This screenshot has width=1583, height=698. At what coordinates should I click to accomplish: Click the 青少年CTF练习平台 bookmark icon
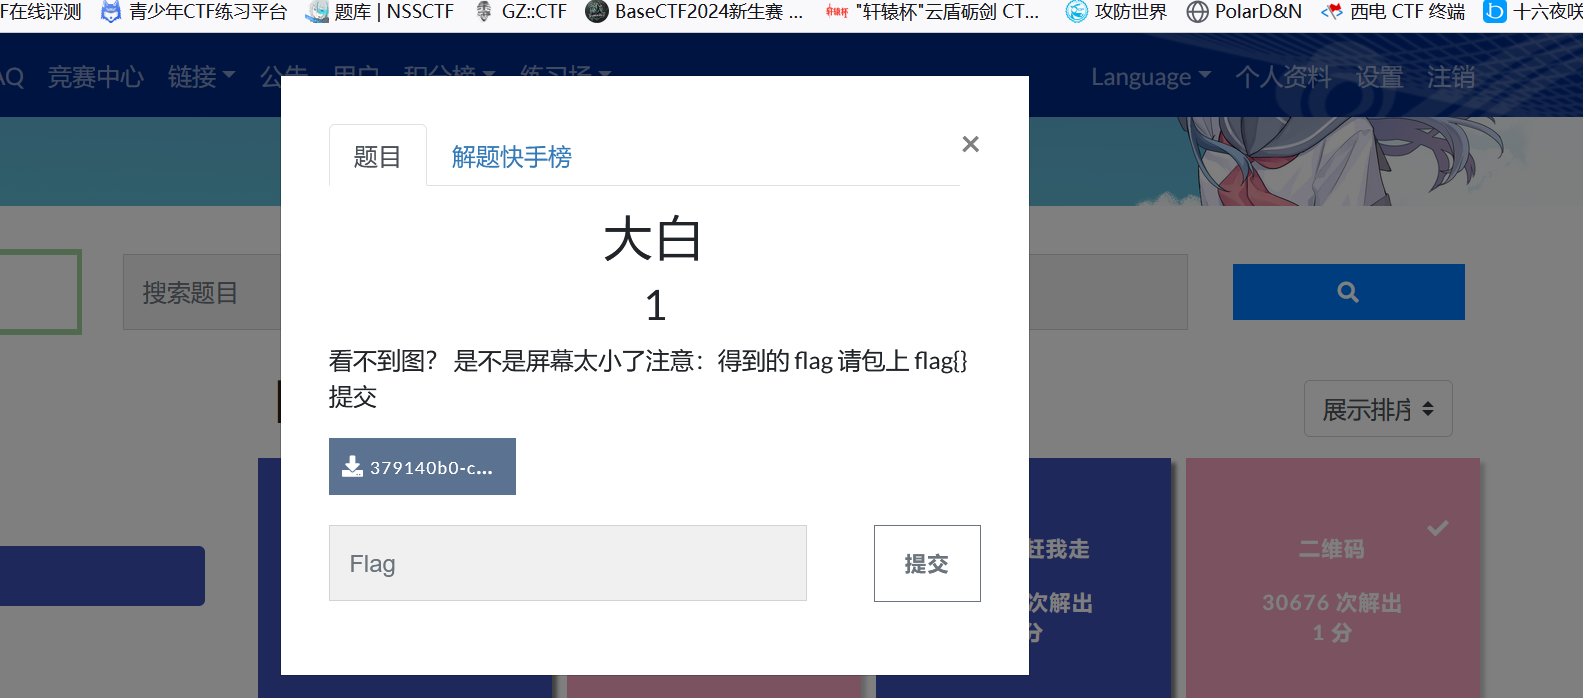111,12
